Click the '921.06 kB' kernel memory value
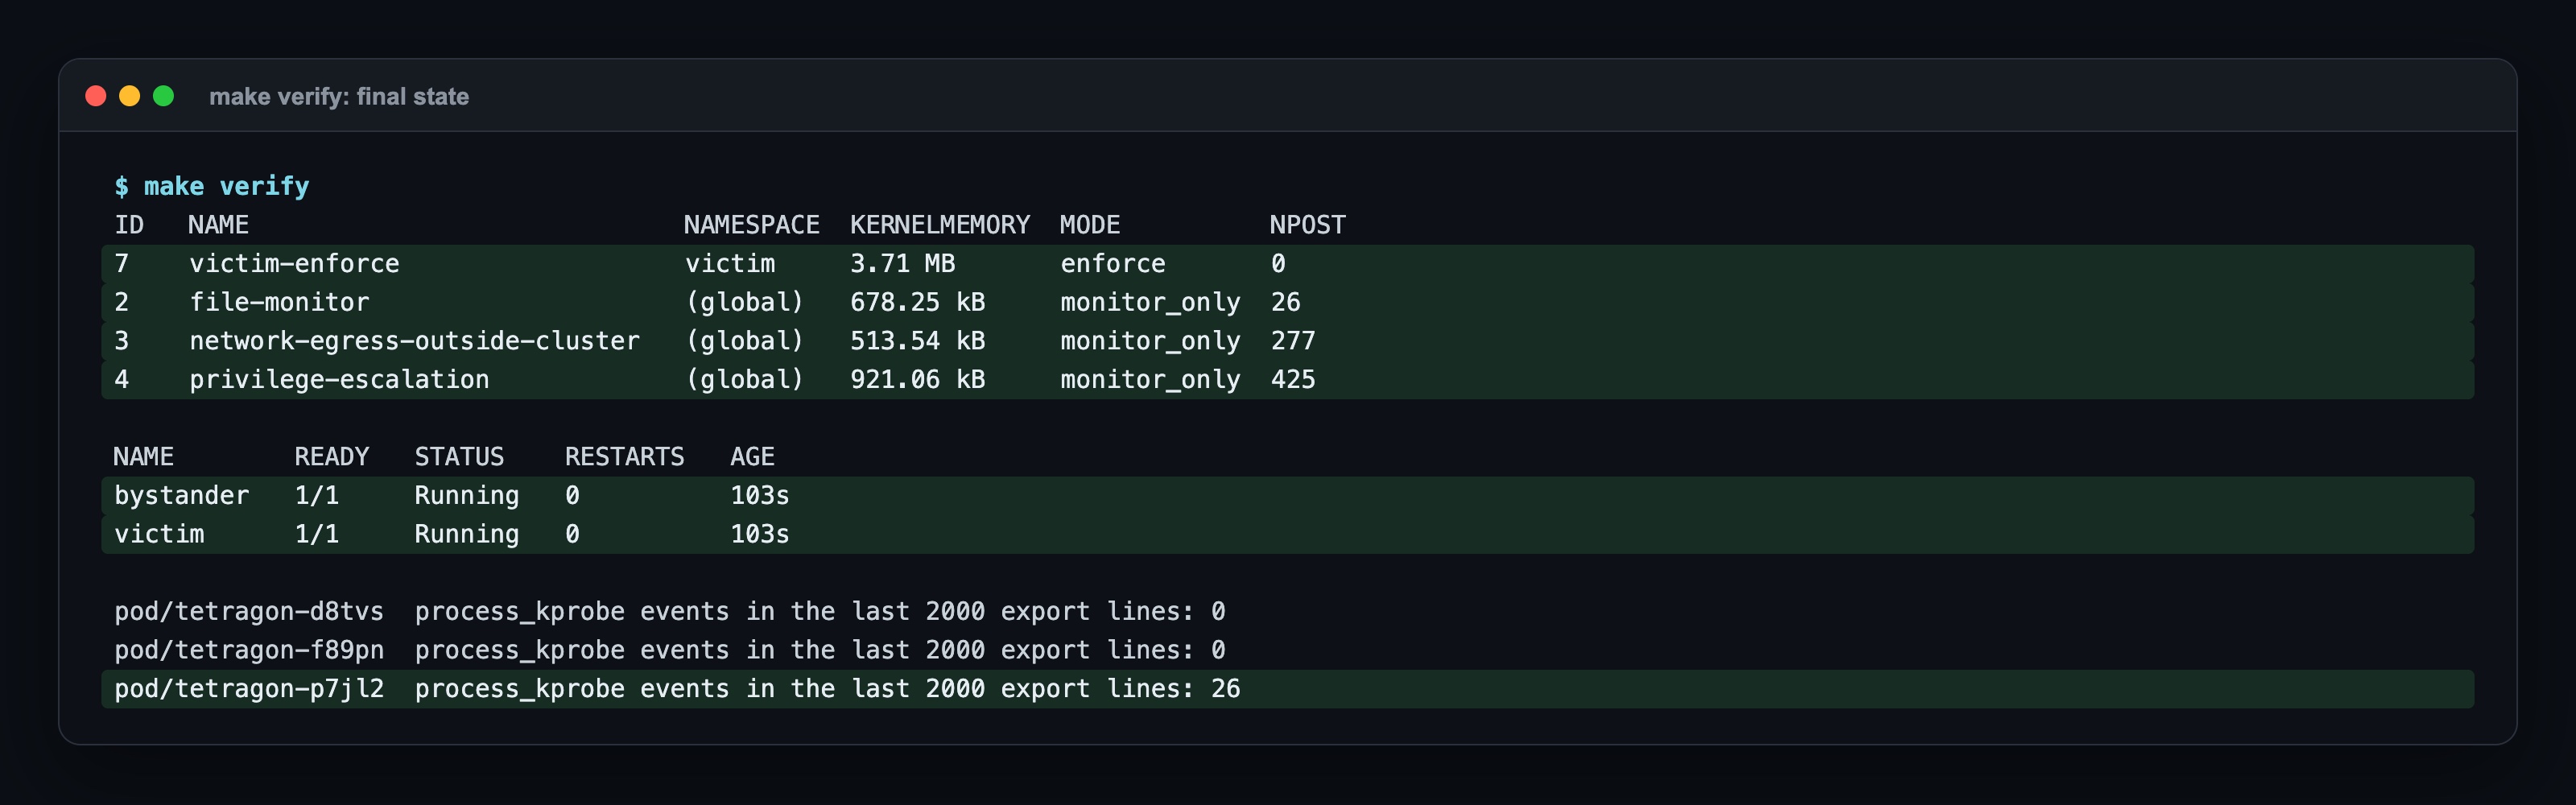Image resolution: width=2576 pixels, height=805 pixels. (x=918, y=380)
